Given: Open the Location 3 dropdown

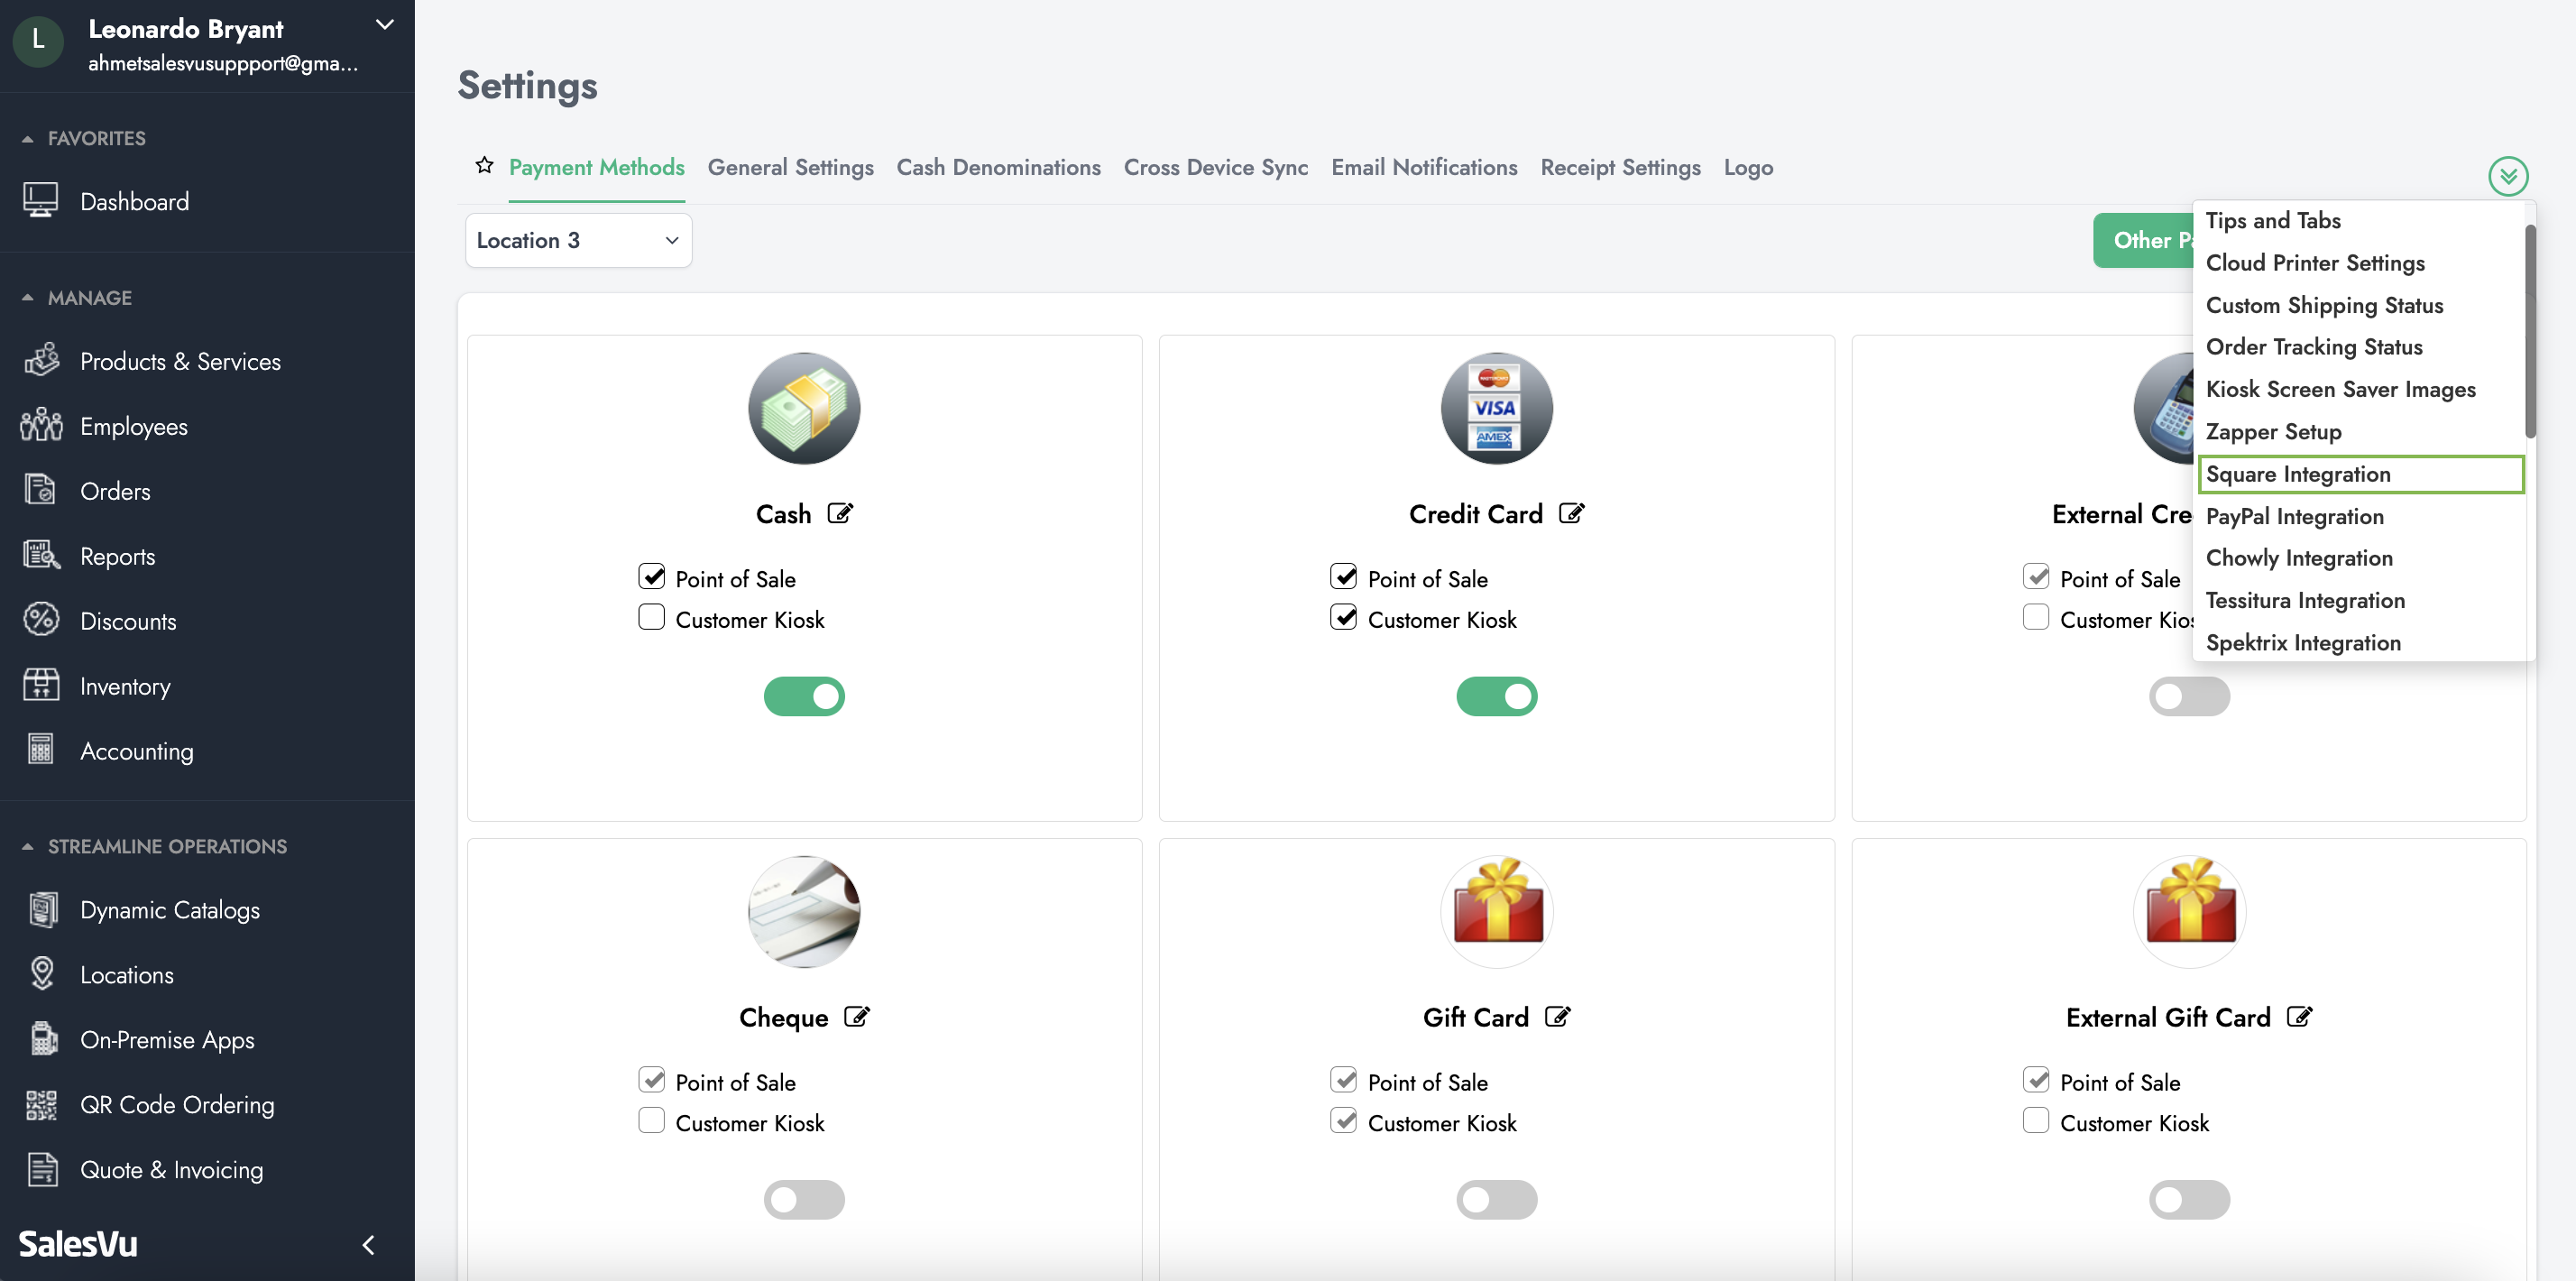Looking at the screenshot, I should point(578,240).
